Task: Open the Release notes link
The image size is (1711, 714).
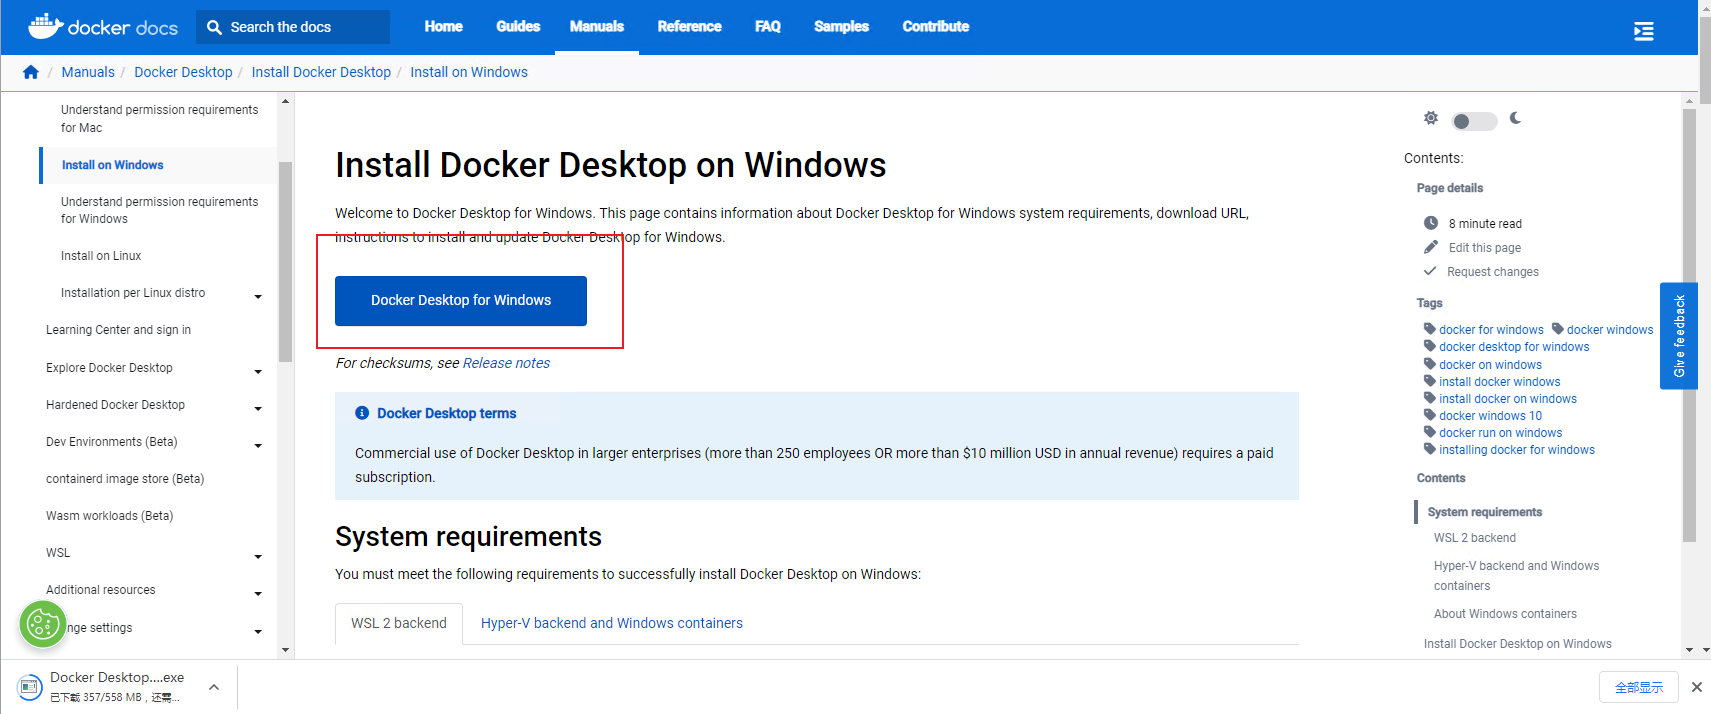Action: pos(506,363)
